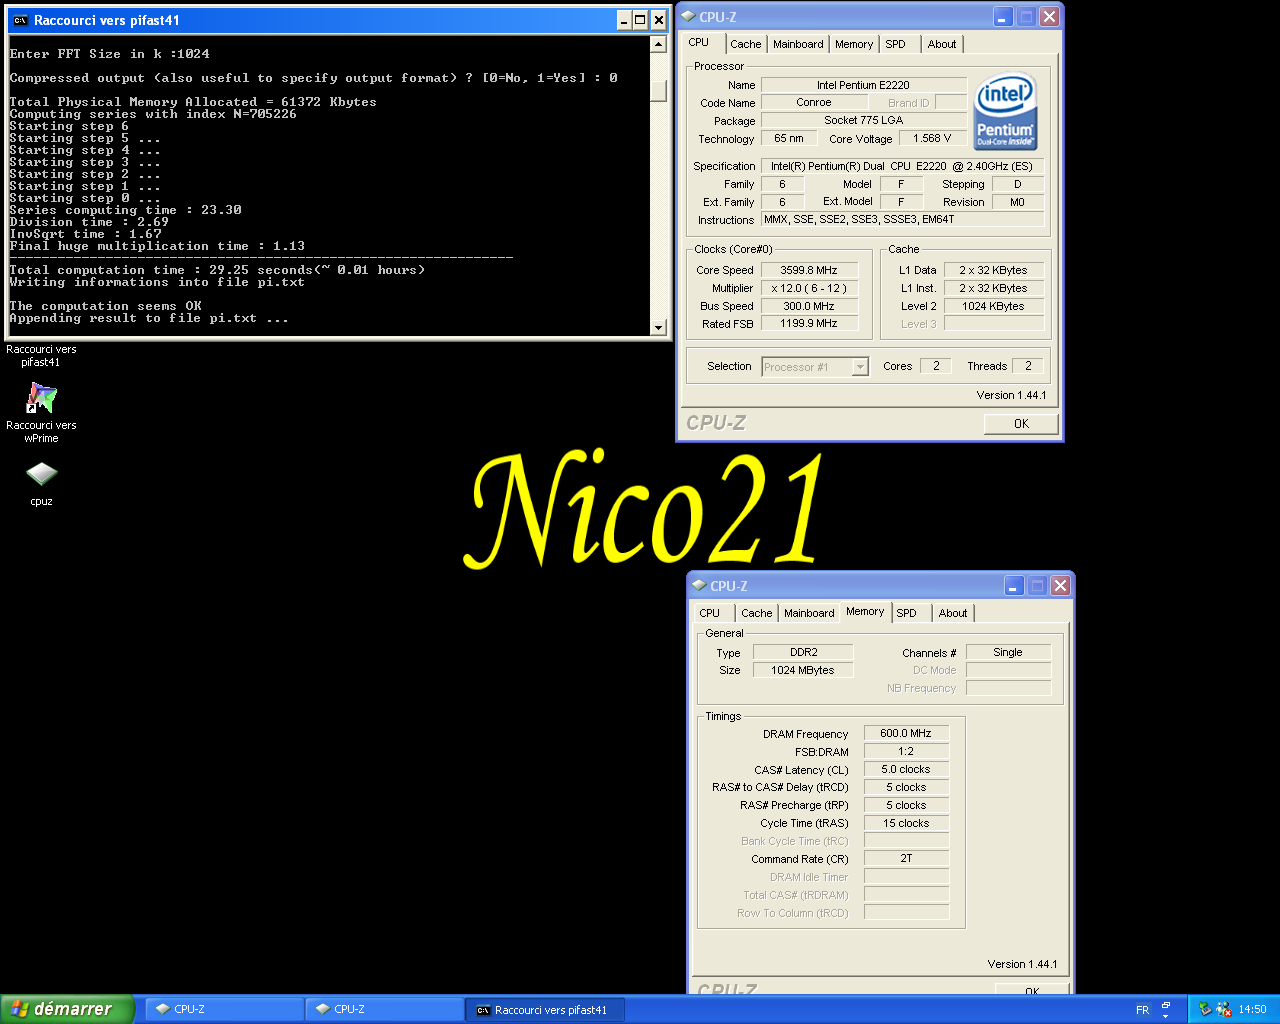Switch to Mainboard tab in top CPU-Z window
The height and width of the screenshot is (1024, 1280).
click(x=798, y=44)
